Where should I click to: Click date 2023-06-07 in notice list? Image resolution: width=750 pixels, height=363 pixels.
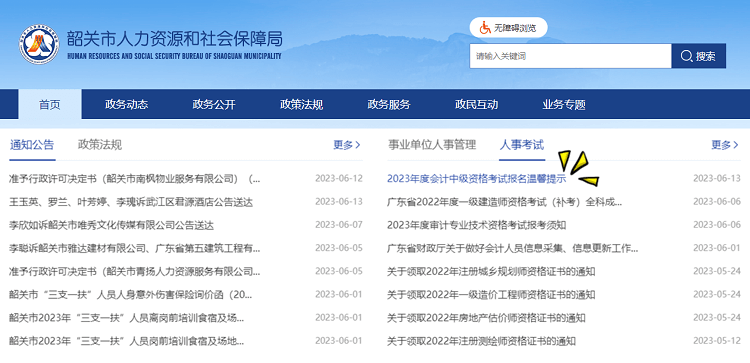pos(339,225)
